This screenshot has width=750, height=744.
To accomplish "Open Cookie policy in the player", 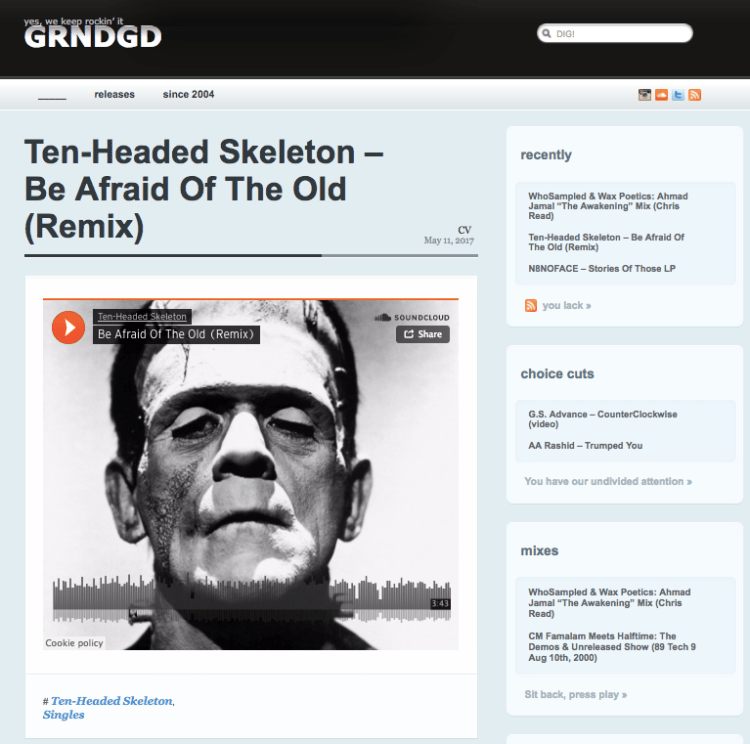I will pyautogui.click(x=74, y=643).
